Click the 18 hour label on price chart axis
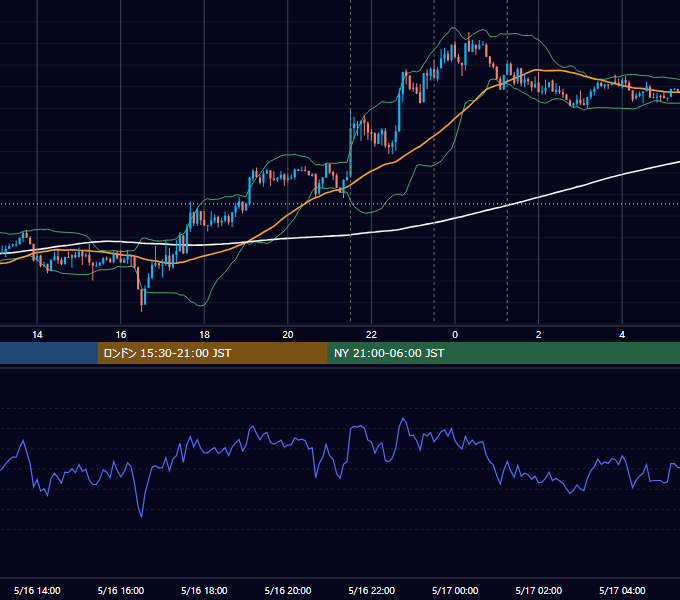The height and width of the screenshot is (600, 680). click(x=204, y=335)
